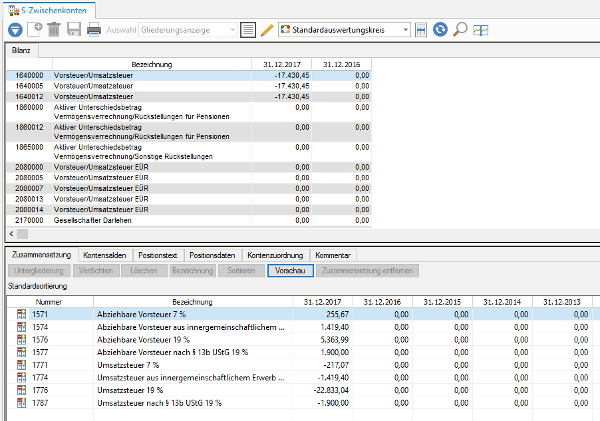This screenshot has height=421, width=600.
Task: Click the Untergliederung button
Action: 39,271
